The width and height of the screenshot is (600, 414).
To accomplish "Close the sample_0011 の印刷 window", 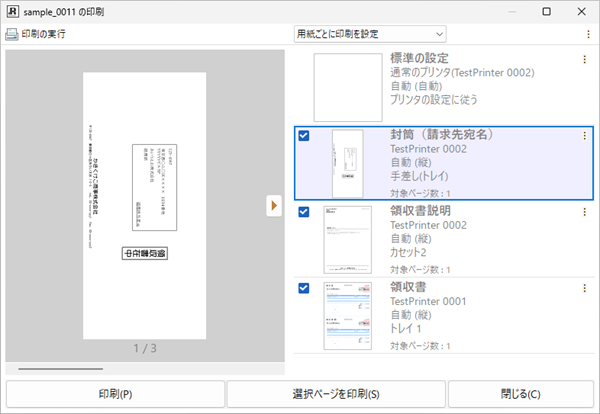I will pos(582,11).
